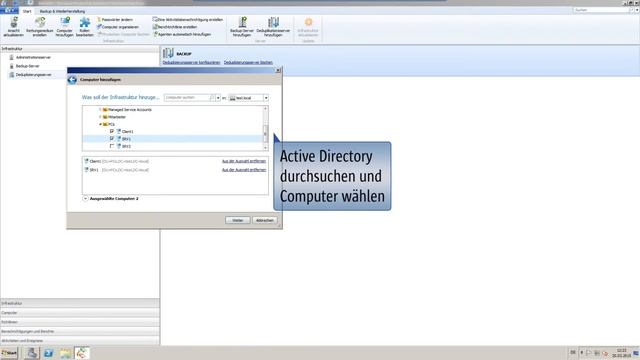
Task: Click the Backup-Server hinzufügen ribbon icon
Action: point(242,27)
